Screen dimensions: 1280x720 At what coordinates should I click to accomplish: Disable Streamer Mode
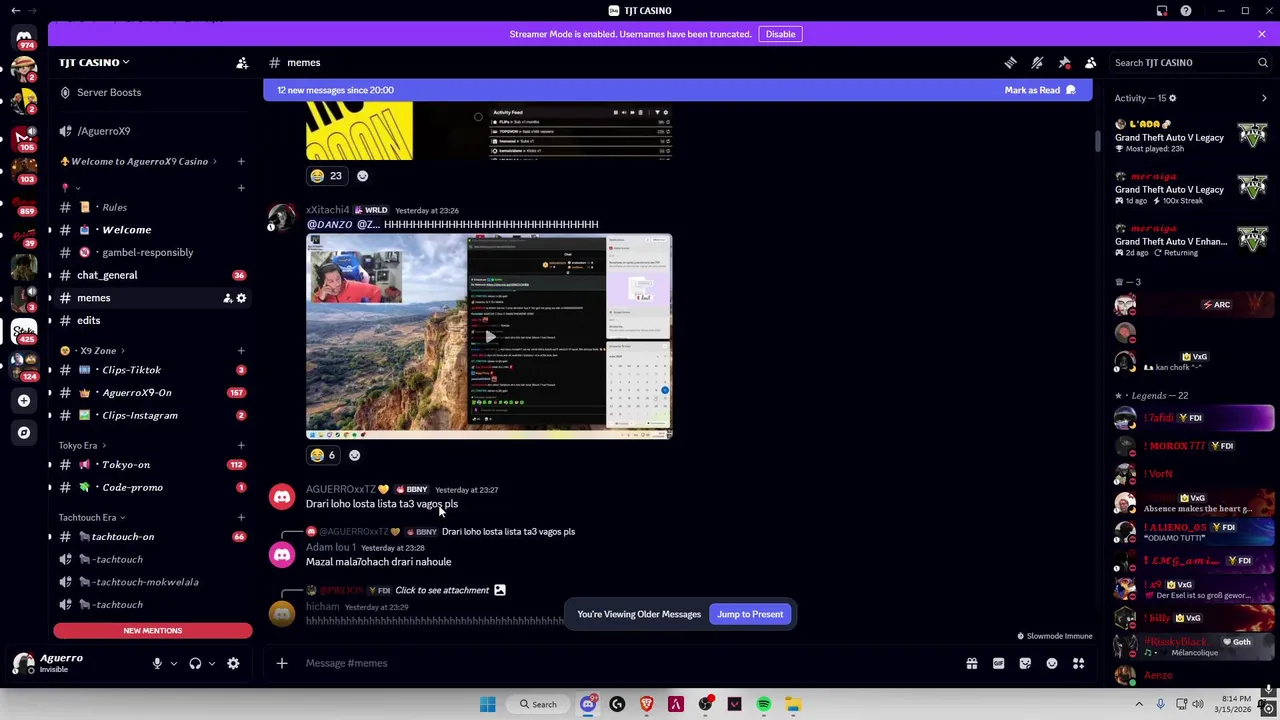[780, 34]
